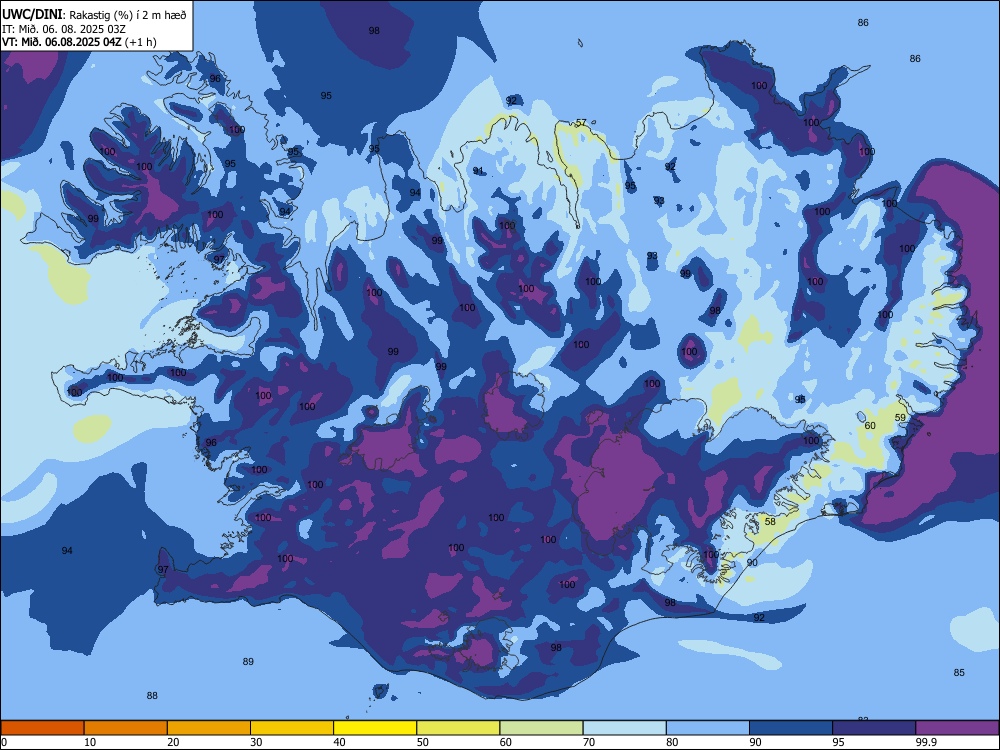Click the "10" tick label on legend scale
This screenshot has width=1000, height=750.
tap(90, 742)
